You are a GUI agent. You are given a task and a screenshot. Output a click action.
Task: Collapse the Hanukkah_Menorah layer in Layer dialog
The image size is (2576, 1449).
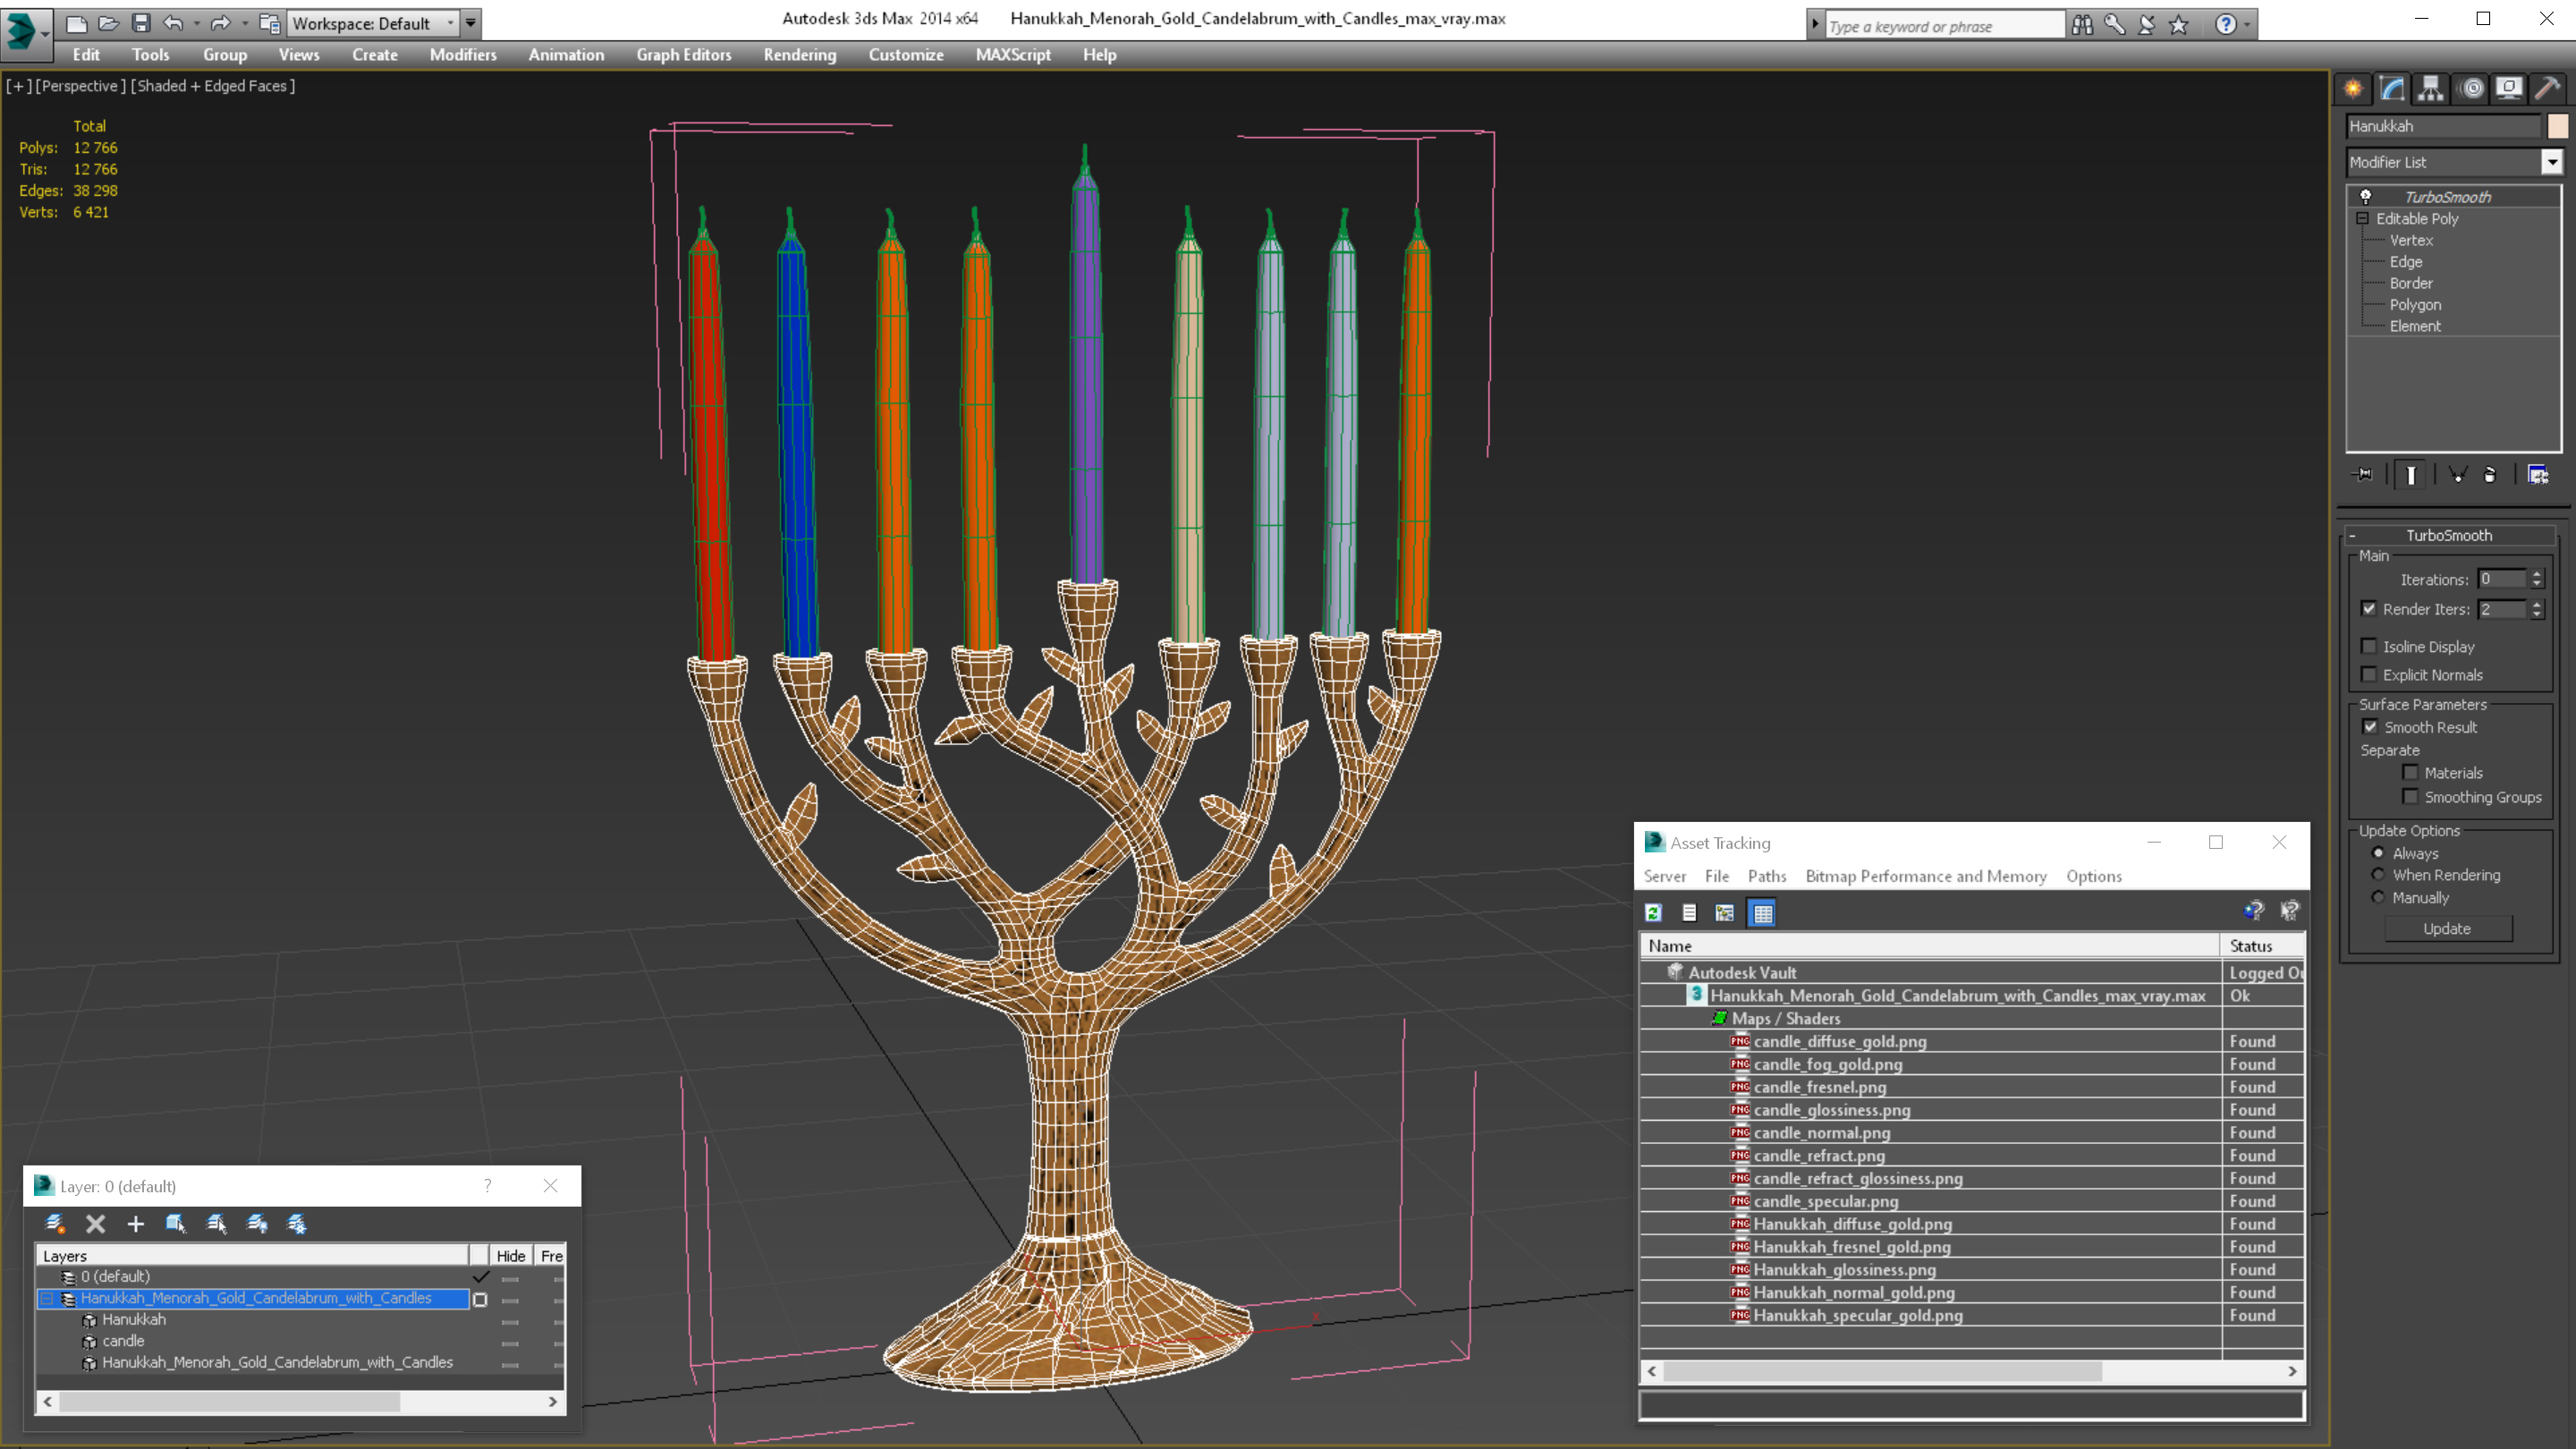click(46, 1299)
